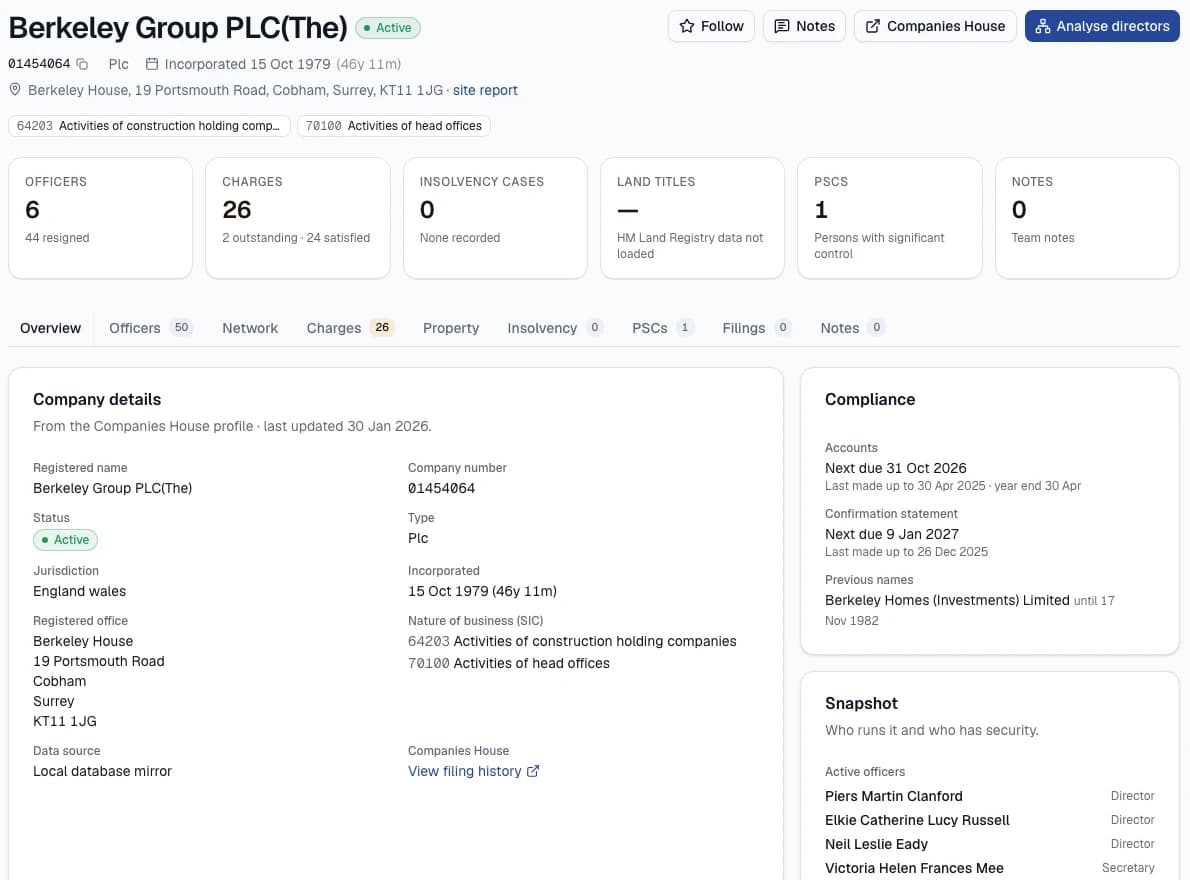Open the Insolvency tab
The image size is (1190, 880).
554,328
